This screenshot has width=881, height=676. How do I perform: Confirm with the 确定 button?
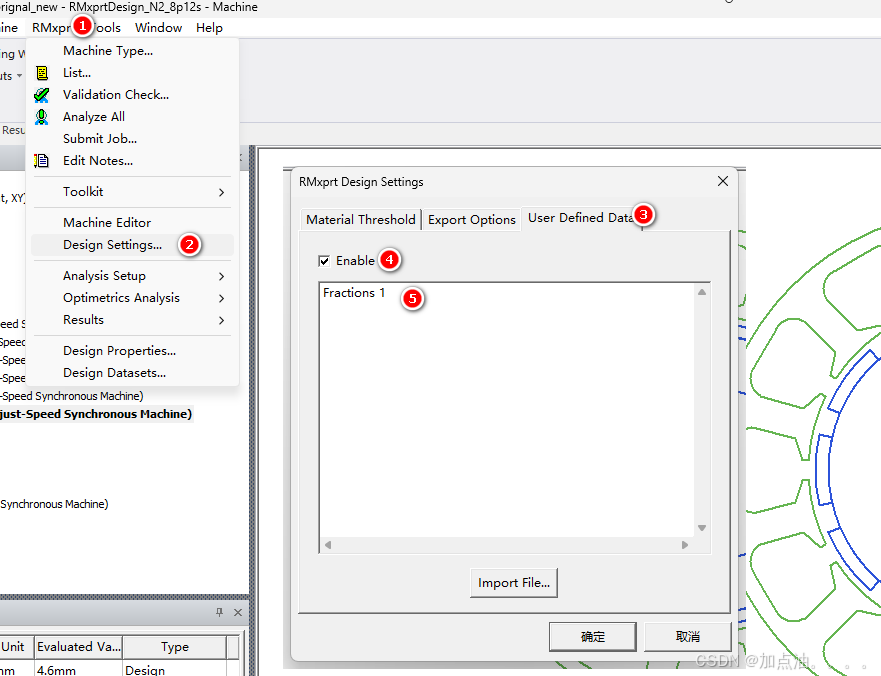[593, 637]
